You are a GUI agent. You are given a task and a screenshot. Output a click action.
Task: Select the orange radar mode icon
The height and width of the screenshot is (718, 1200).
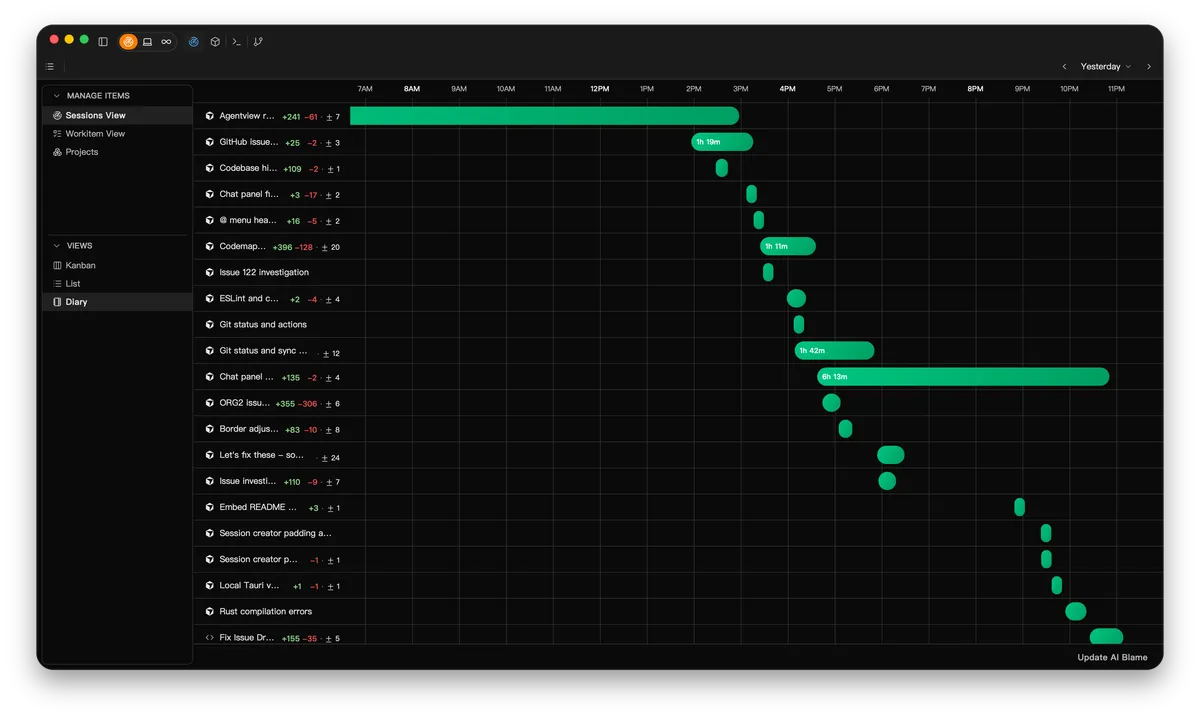click(128, 42)
